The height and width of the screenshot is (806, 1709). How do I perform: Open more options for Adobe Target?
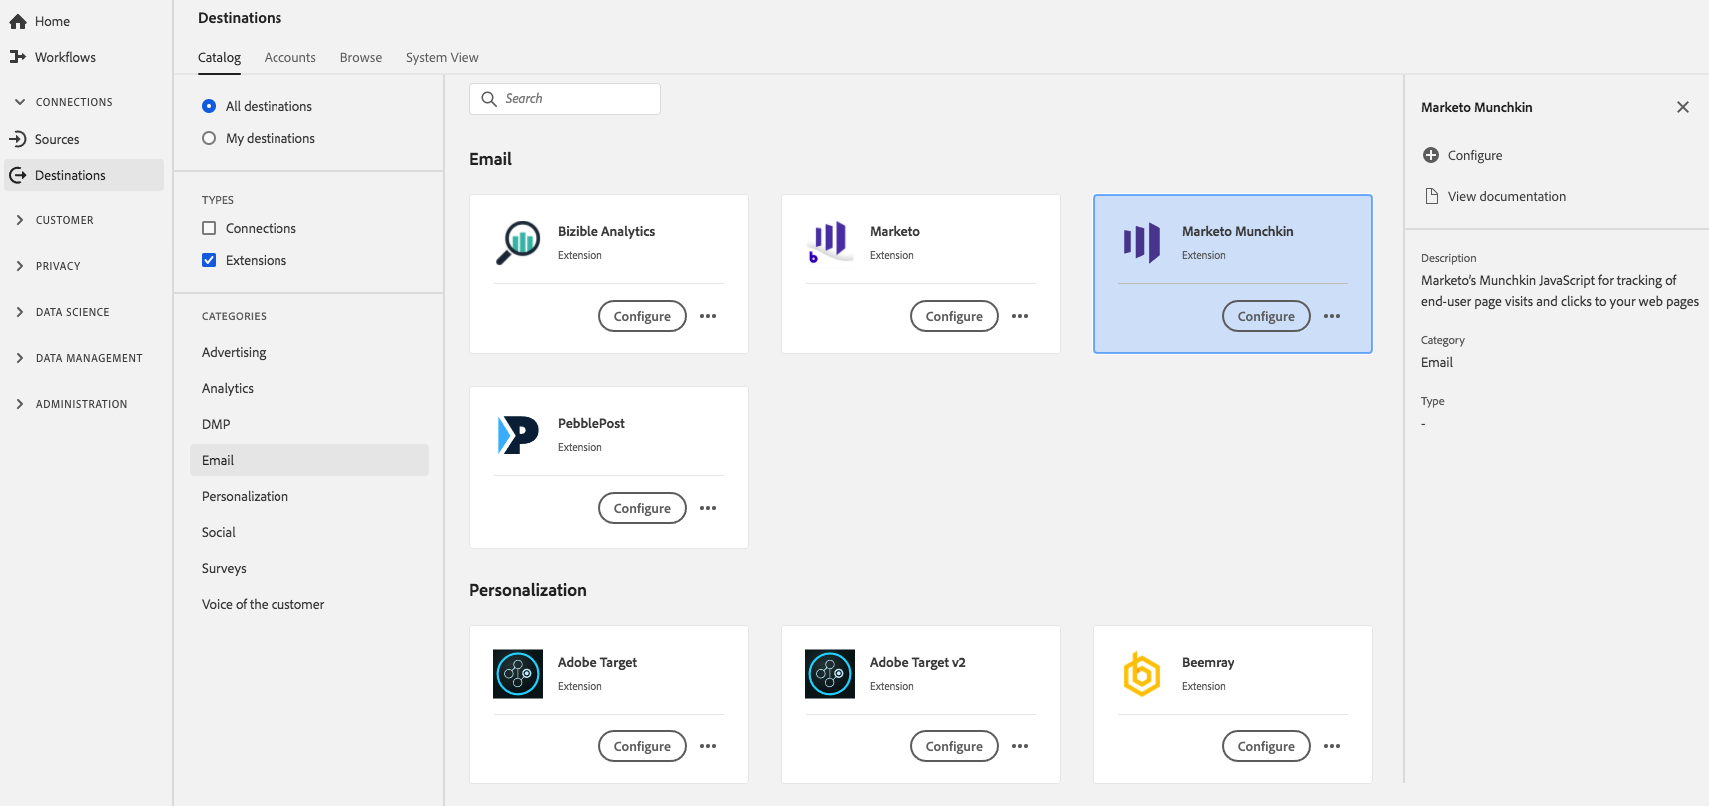(708, 746)
